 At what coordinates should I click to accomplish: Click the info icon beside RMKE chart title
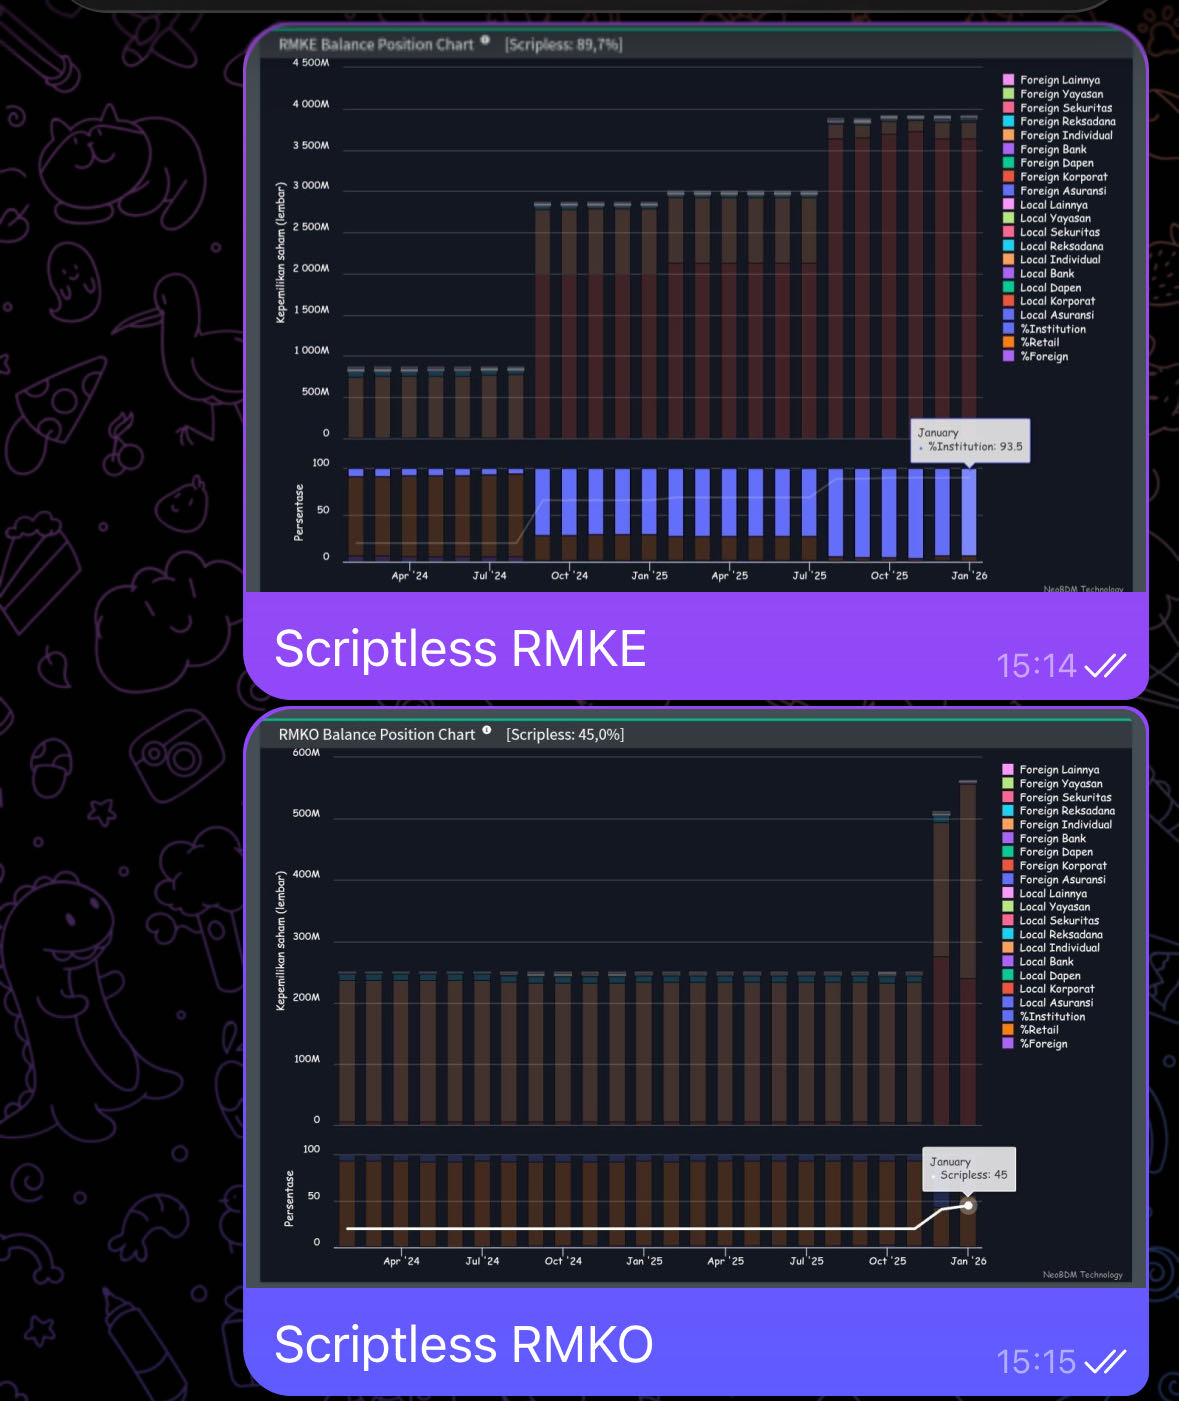[x=485, y=40]
